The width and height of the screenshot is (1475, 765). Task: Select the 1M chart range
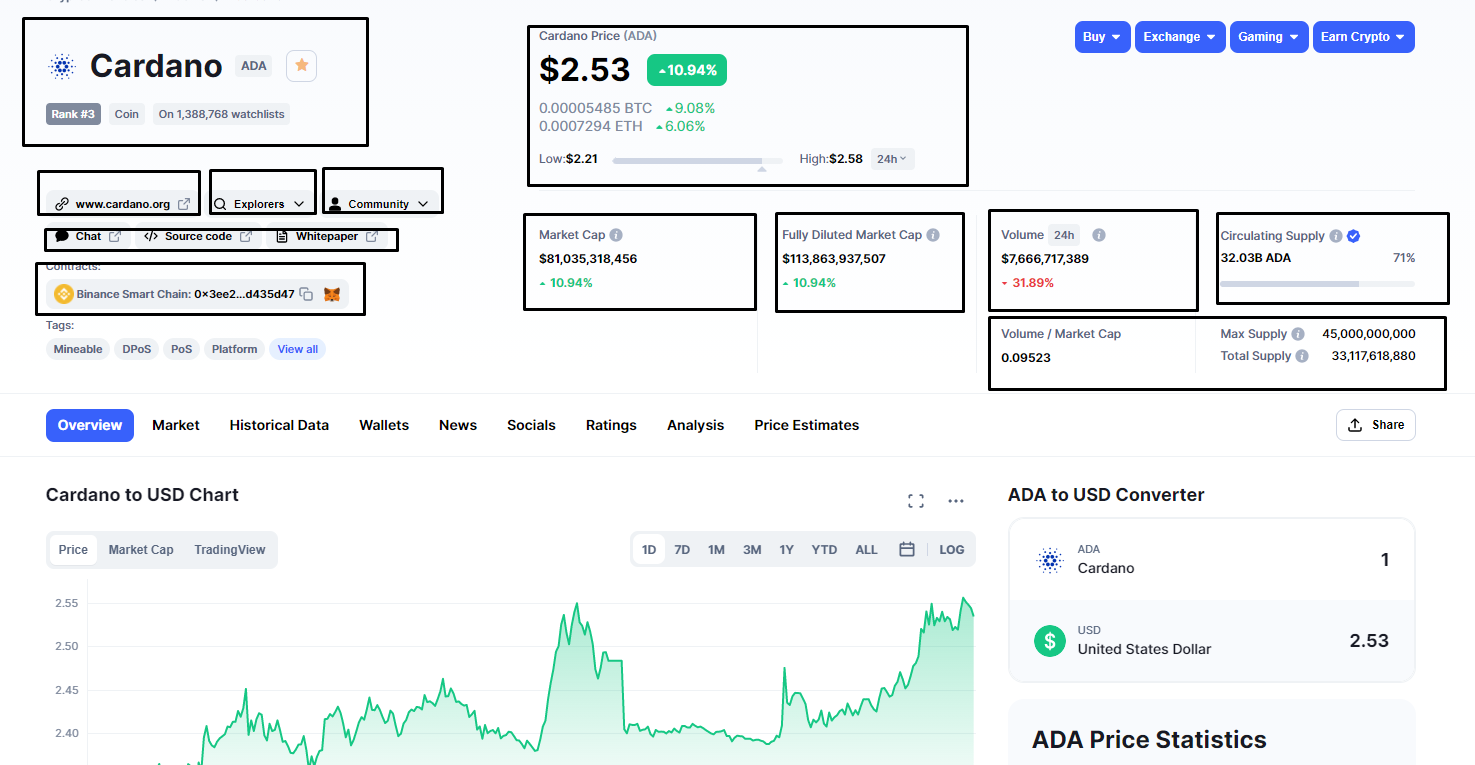(716, 549)
